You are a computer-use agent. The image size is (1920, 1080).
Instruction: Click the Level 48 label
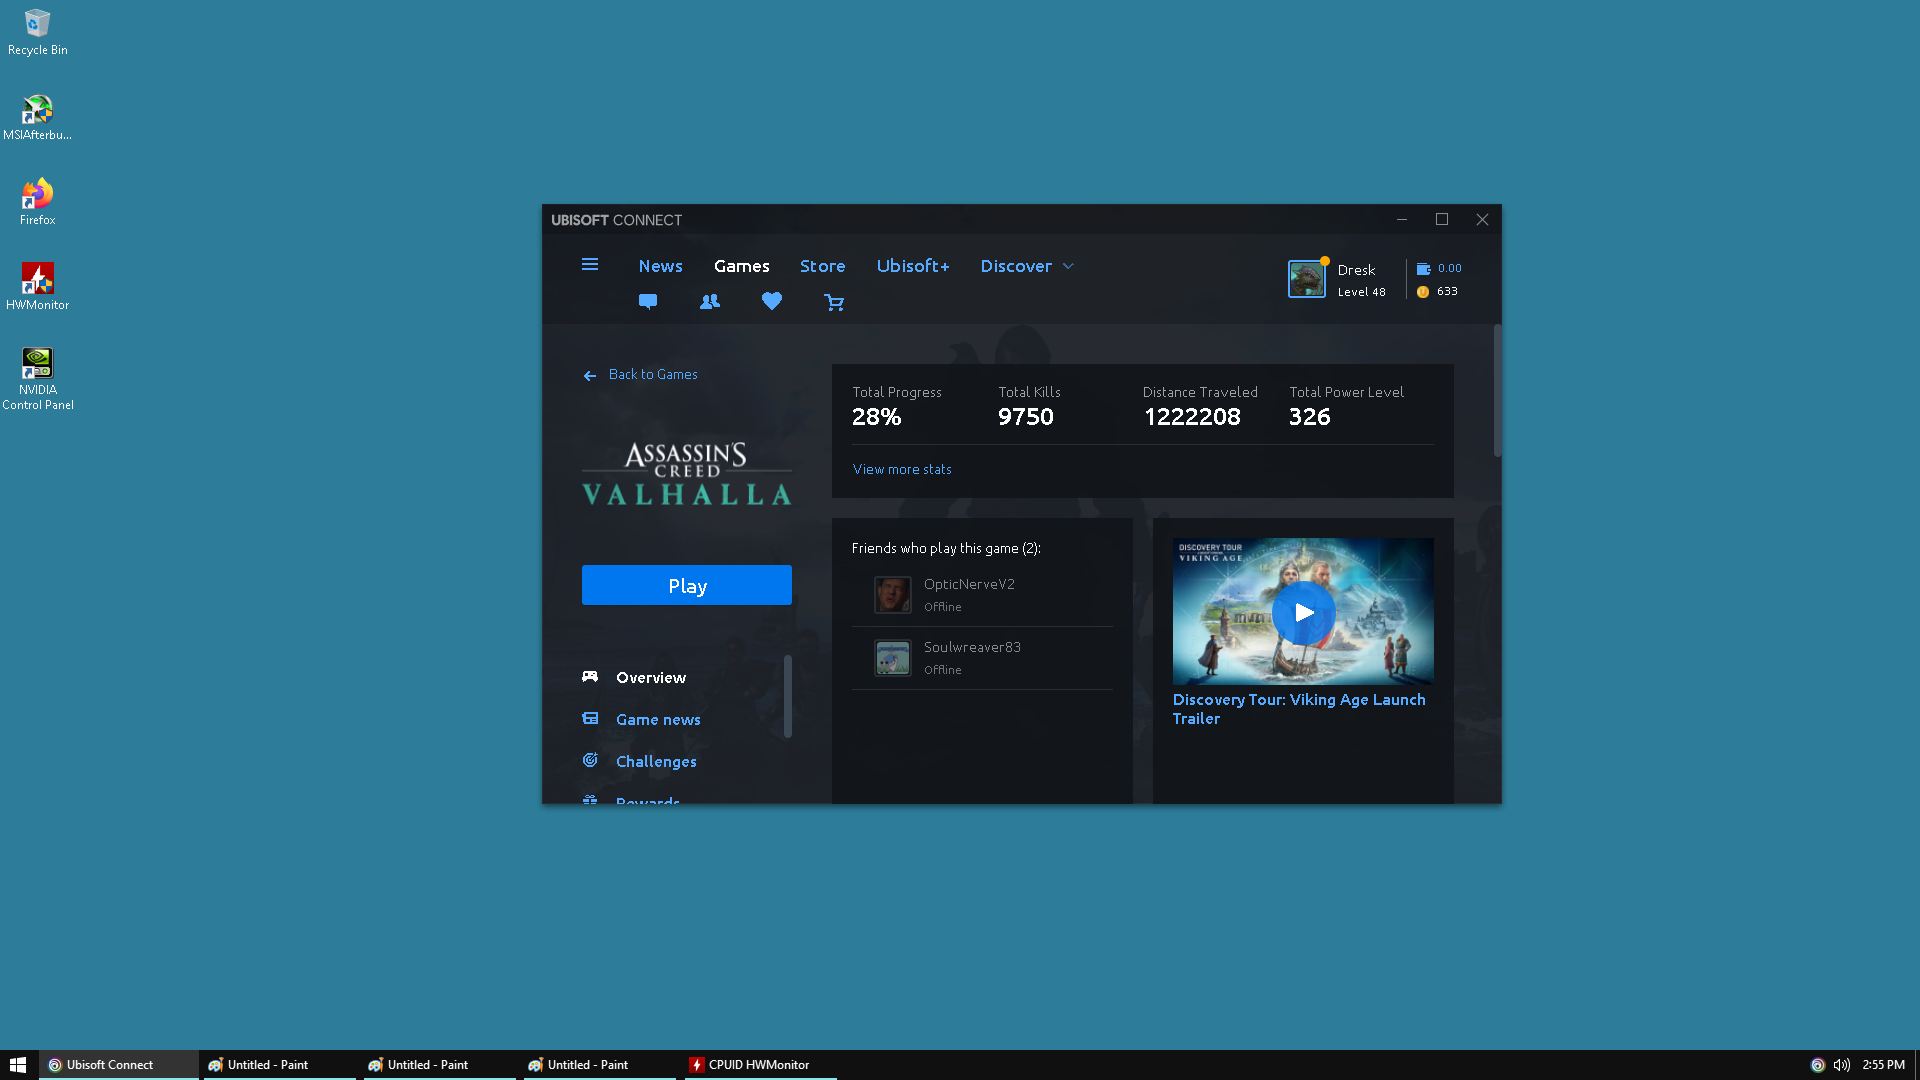coord(1361,292)
